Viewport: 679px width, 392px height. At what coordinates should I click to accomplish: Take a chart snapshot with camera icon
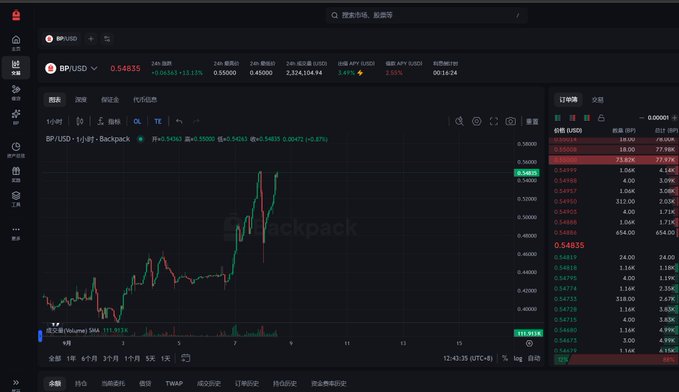511,121
